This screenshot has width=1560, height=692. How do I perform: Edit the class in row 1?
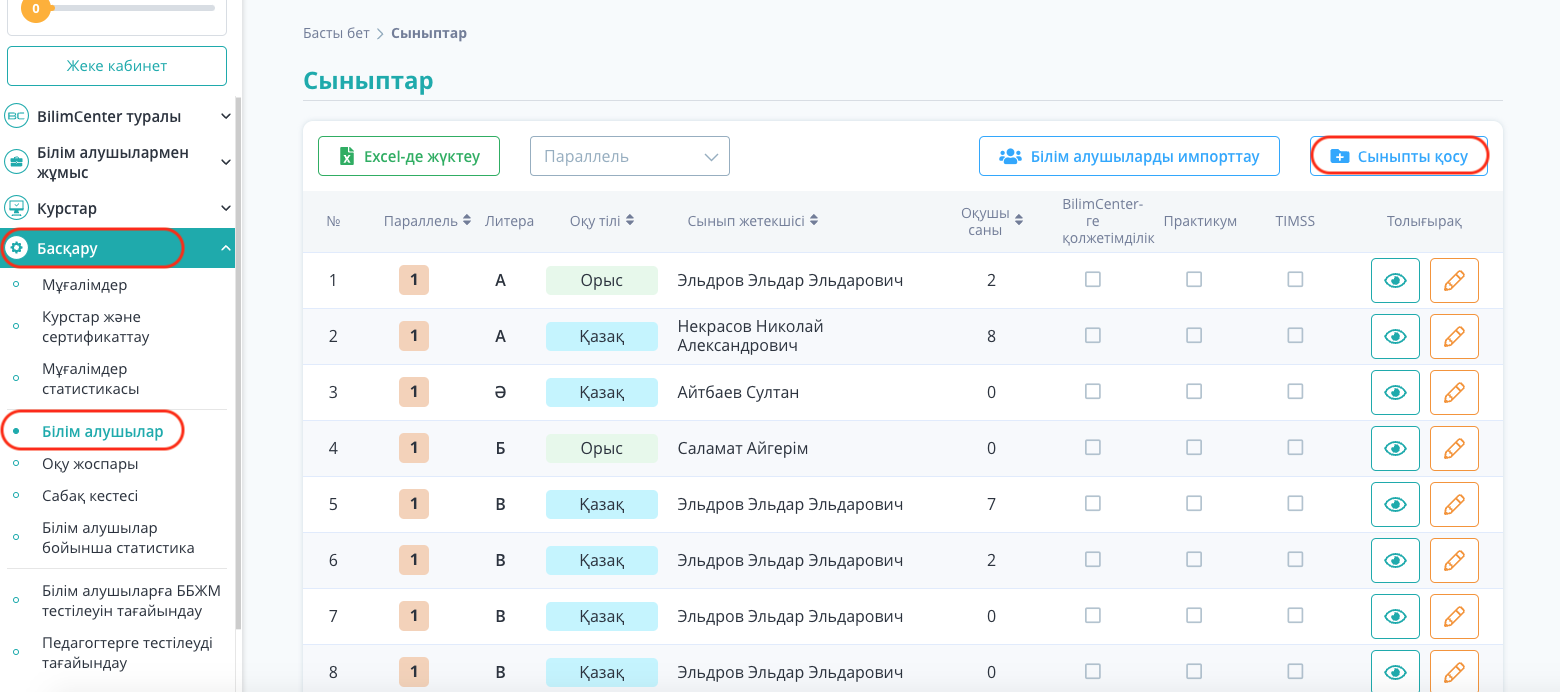point(1454,280)
